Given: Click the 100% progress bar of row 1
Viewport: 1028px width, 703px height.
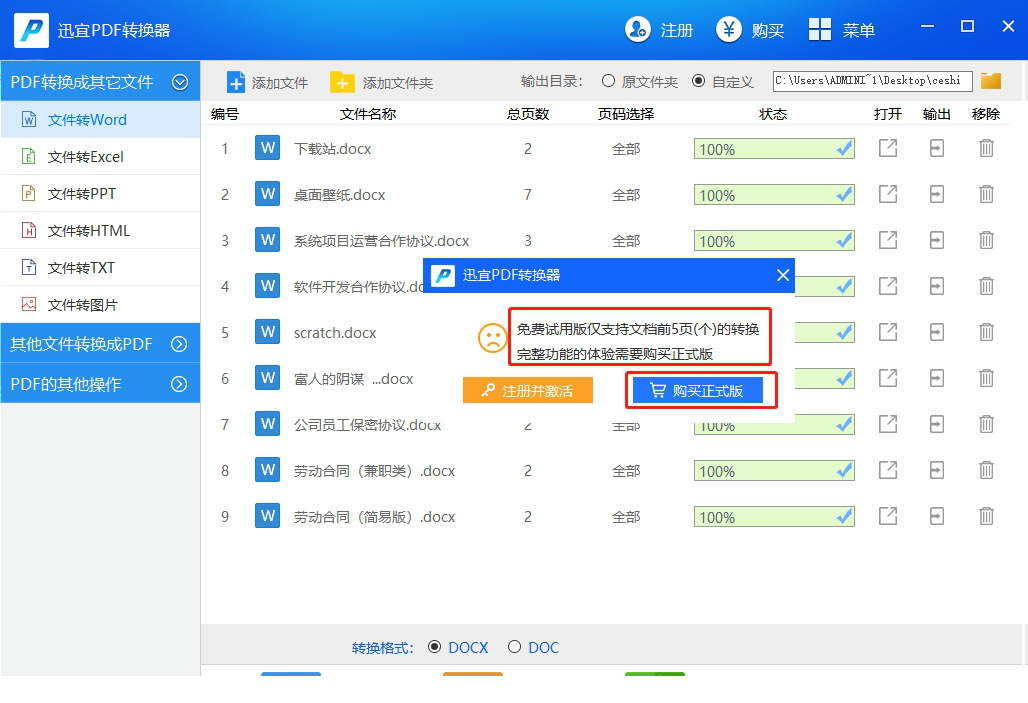Looking at the screenshot, I should [x=772, y=148].
